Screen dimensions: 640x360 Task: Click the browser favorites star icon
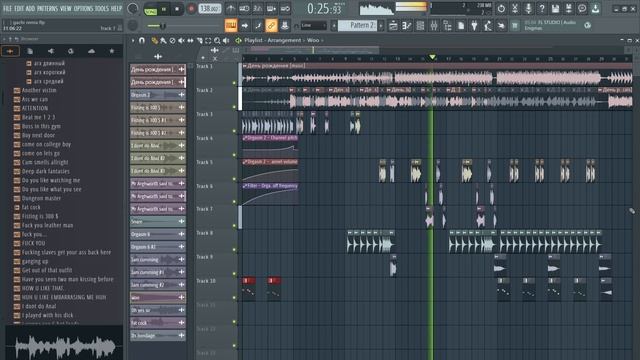pos(111,51)
